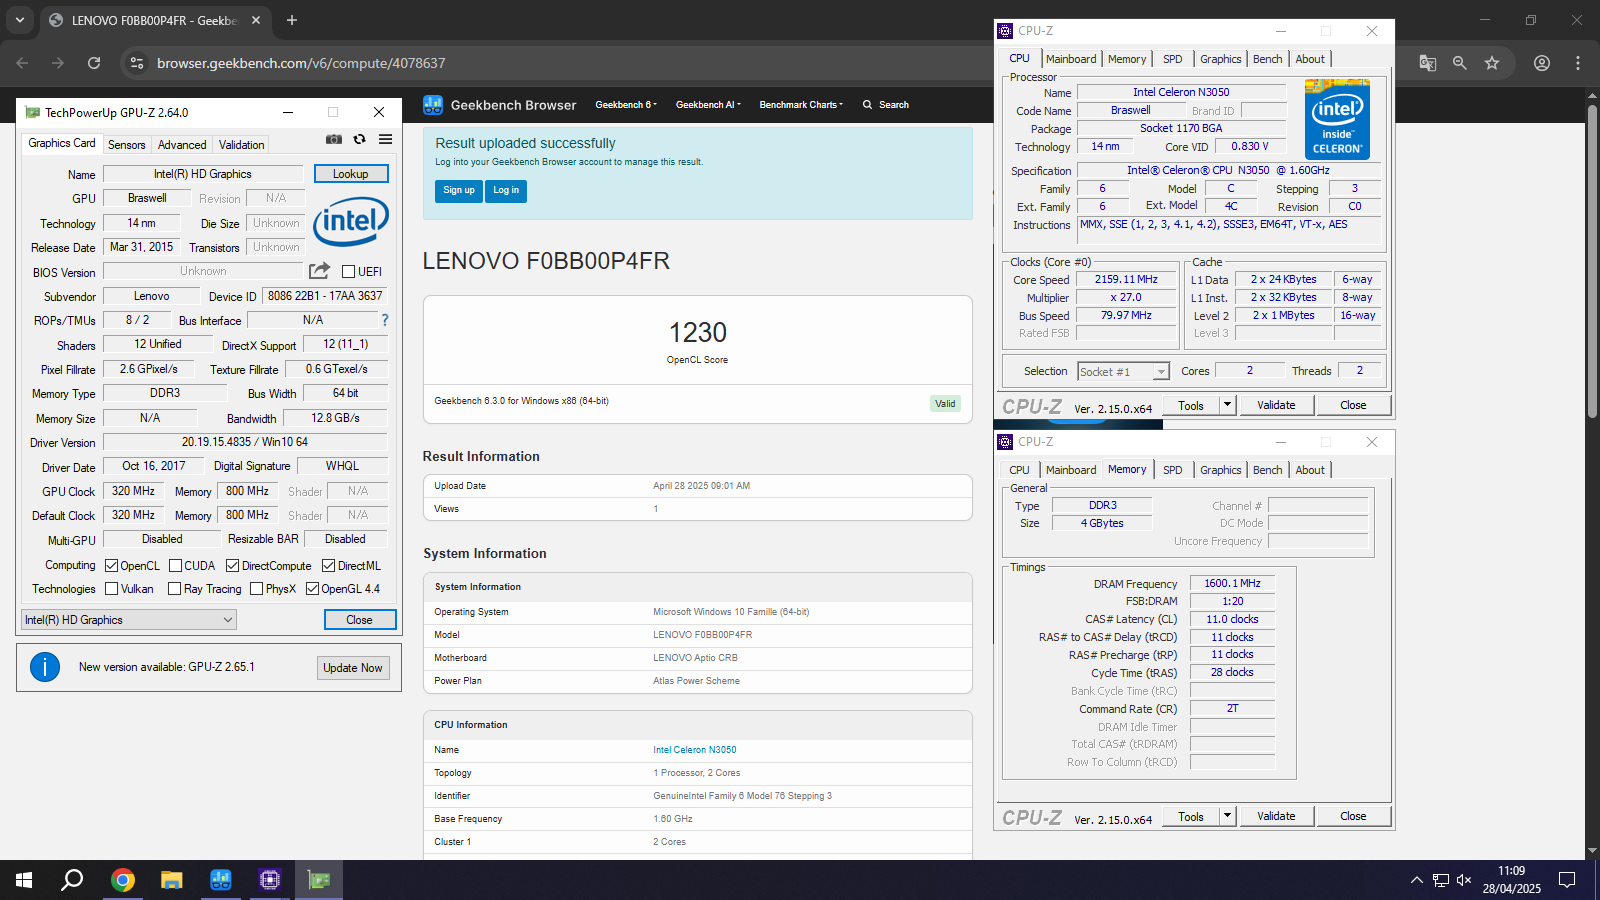Open the Bench tab in lower CPU-Z window
Image resolution: width=1600 pixels, height=900 pixels.
point(1268,470)
